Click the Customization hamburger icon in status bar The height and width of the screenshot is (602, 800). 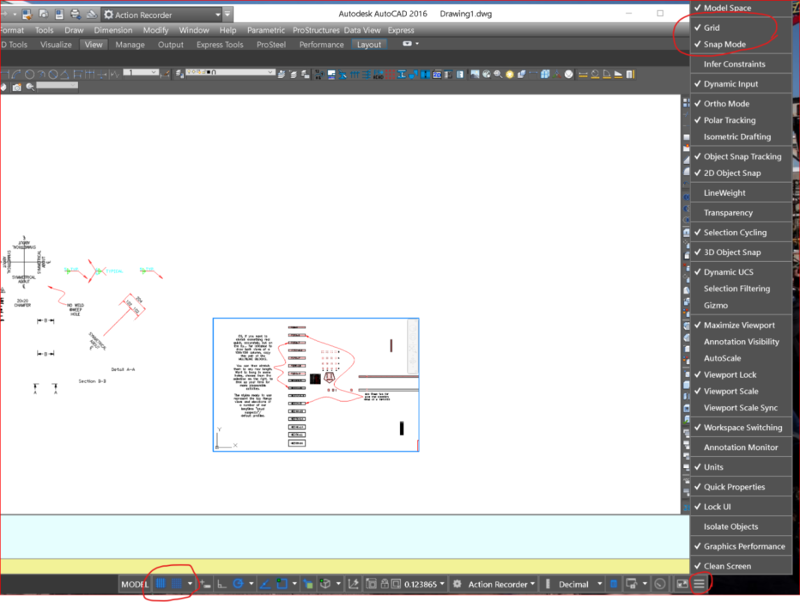699,584
